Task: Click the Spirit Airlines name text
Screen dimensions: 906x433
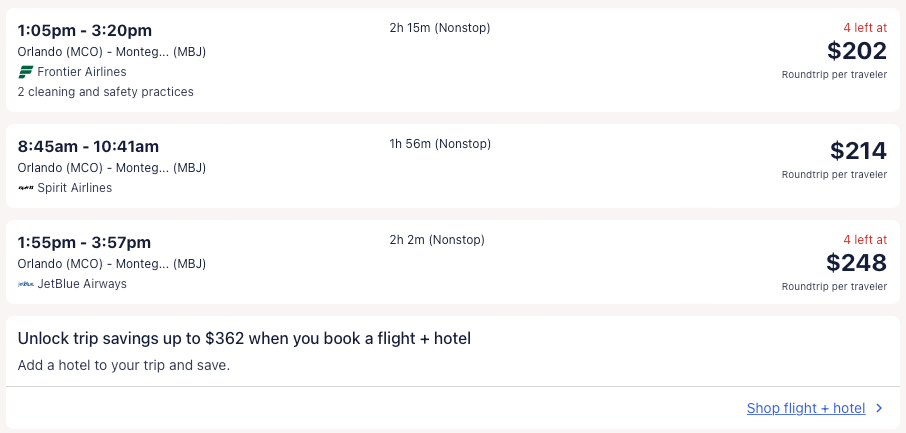Action: [75, 188]
